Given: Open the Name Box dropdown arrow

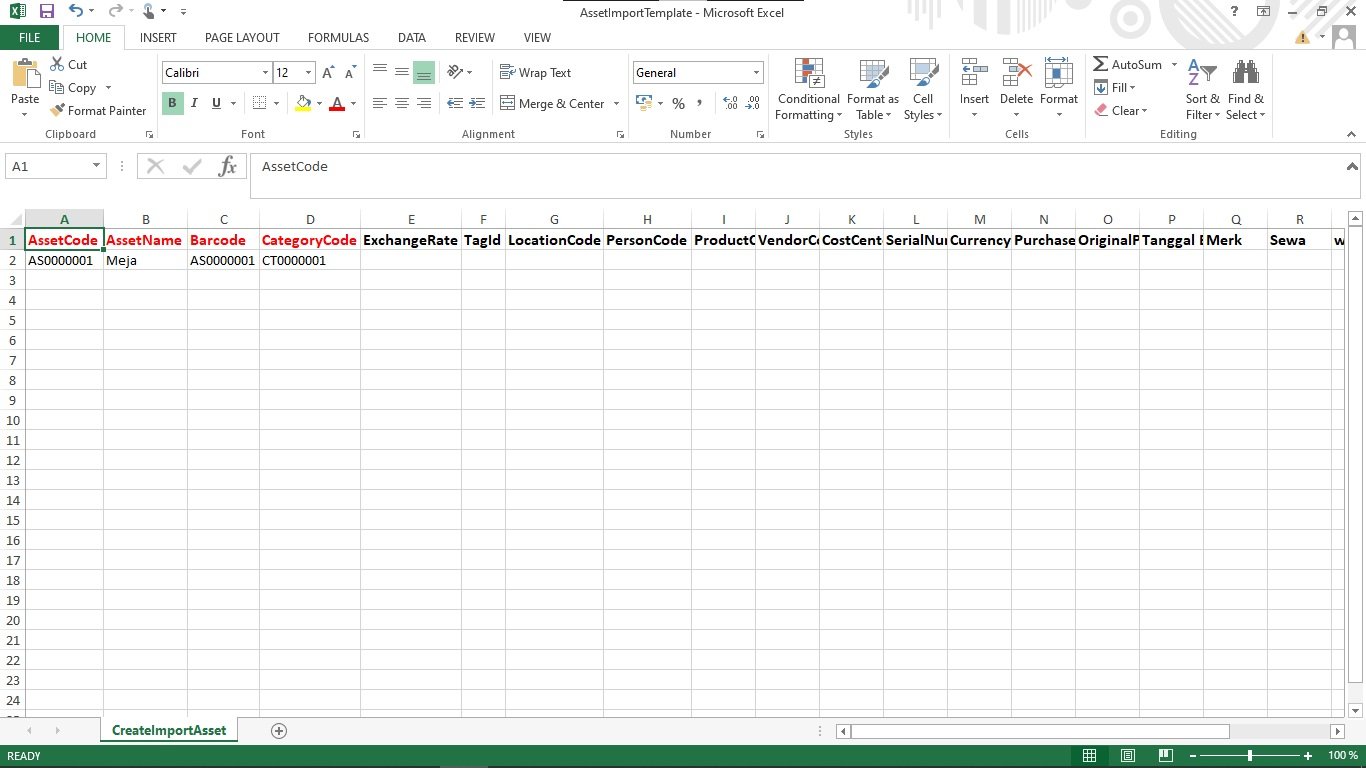Looking at the screenshot, I should click(96, 166).
